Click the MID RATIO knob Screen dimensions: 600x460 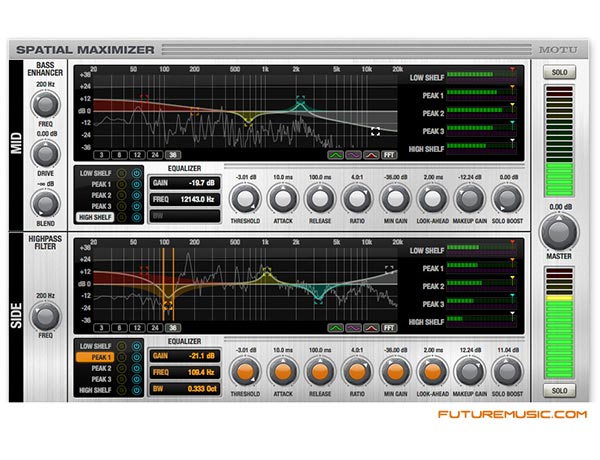coord(357,199)
